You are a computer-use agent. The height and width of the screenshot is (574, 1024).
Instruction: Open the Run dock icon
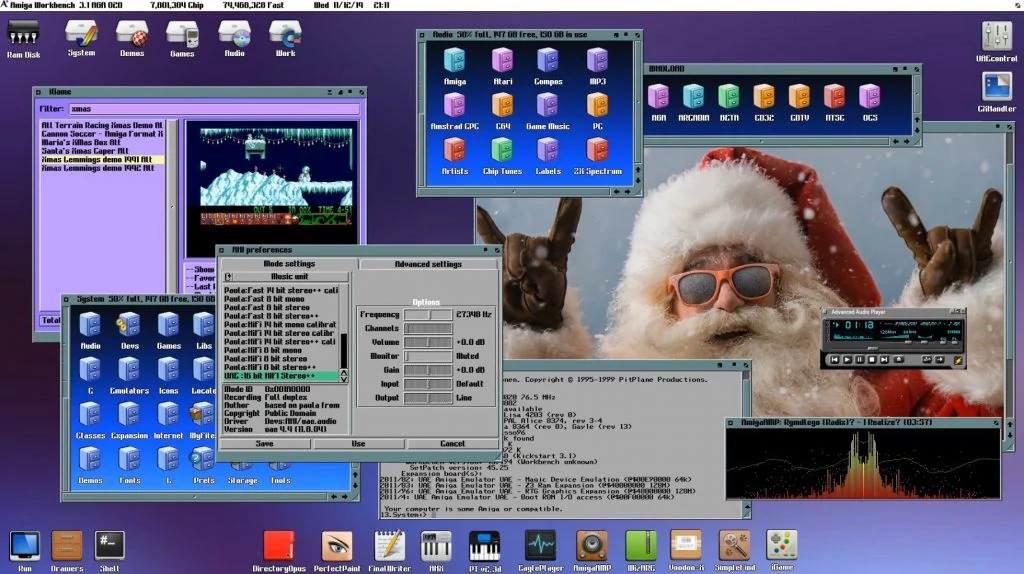pos(25,551)
